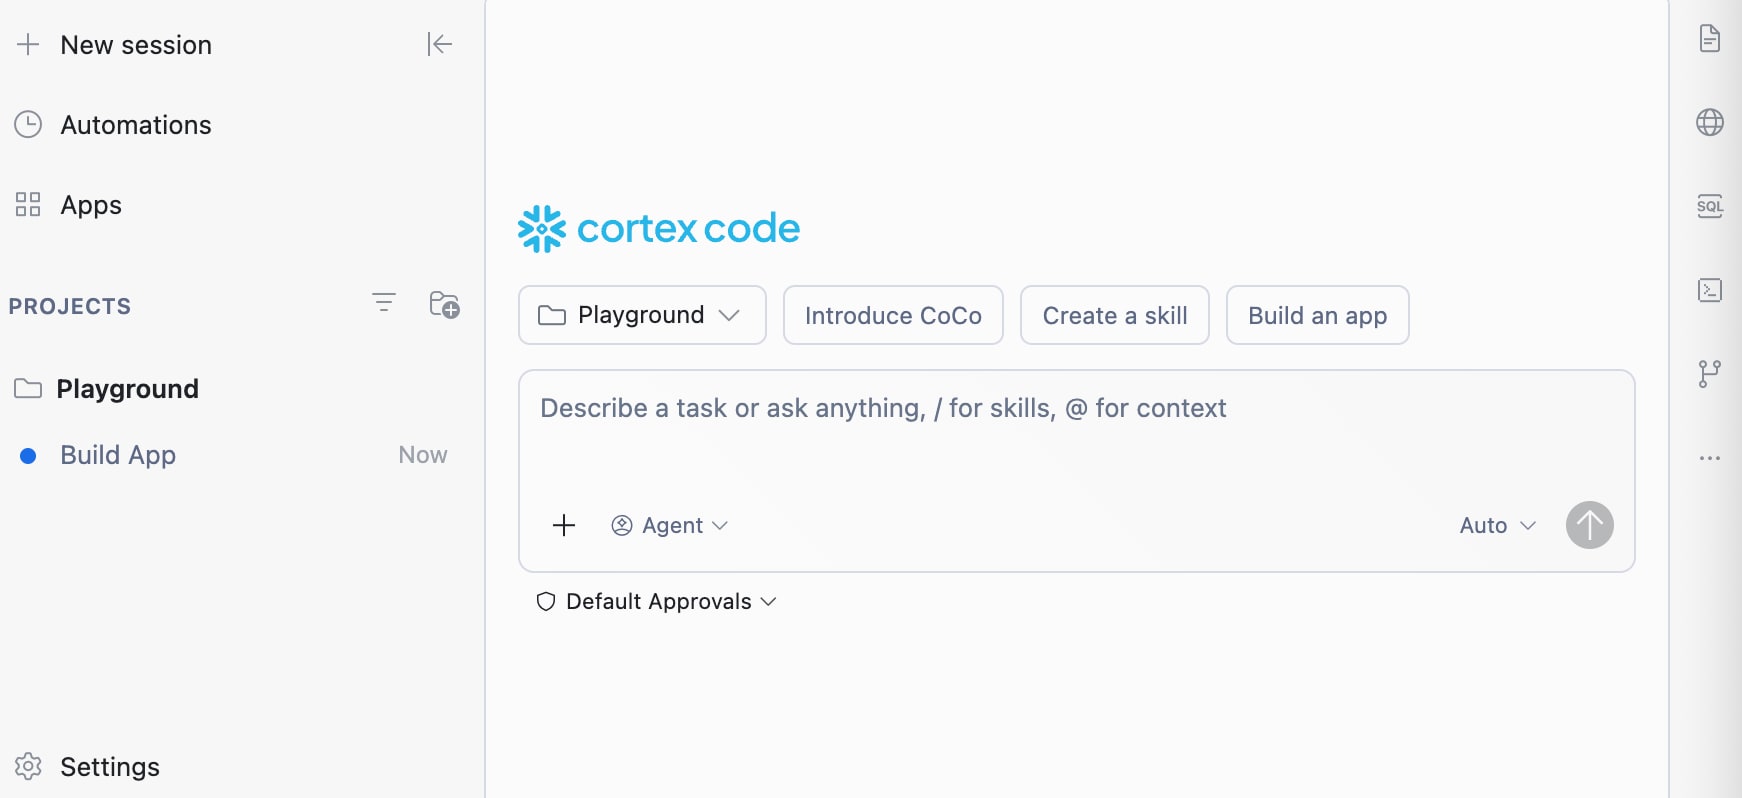Show more options via ellipsis icon
The width and height of the screenshot is (1742, 798).
click(x=1710, y=458)
